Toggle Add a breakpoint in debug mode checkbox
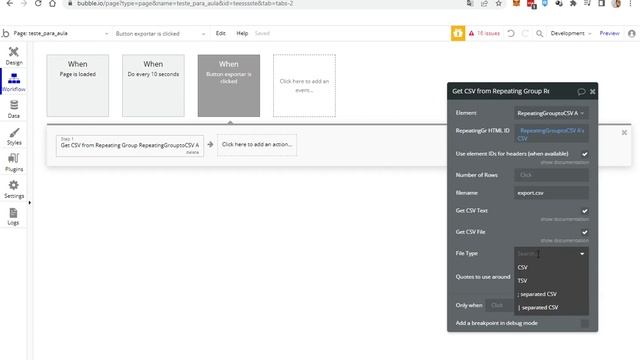Viewport: 640px width, 360px height. [584, 323]
